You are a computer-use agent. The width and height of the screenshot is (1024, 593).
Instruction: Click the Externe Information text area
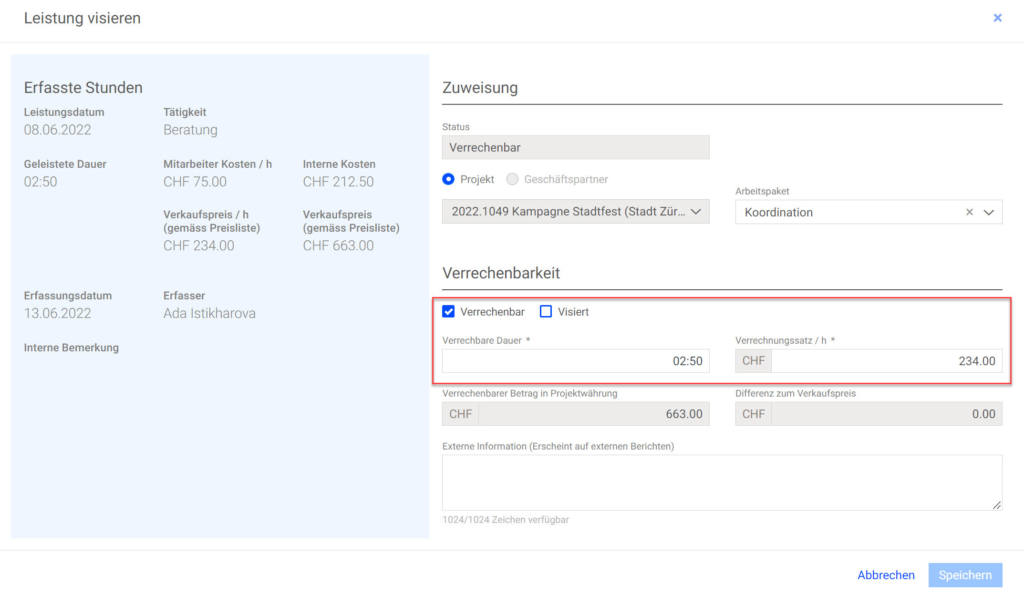pos(720,482)
